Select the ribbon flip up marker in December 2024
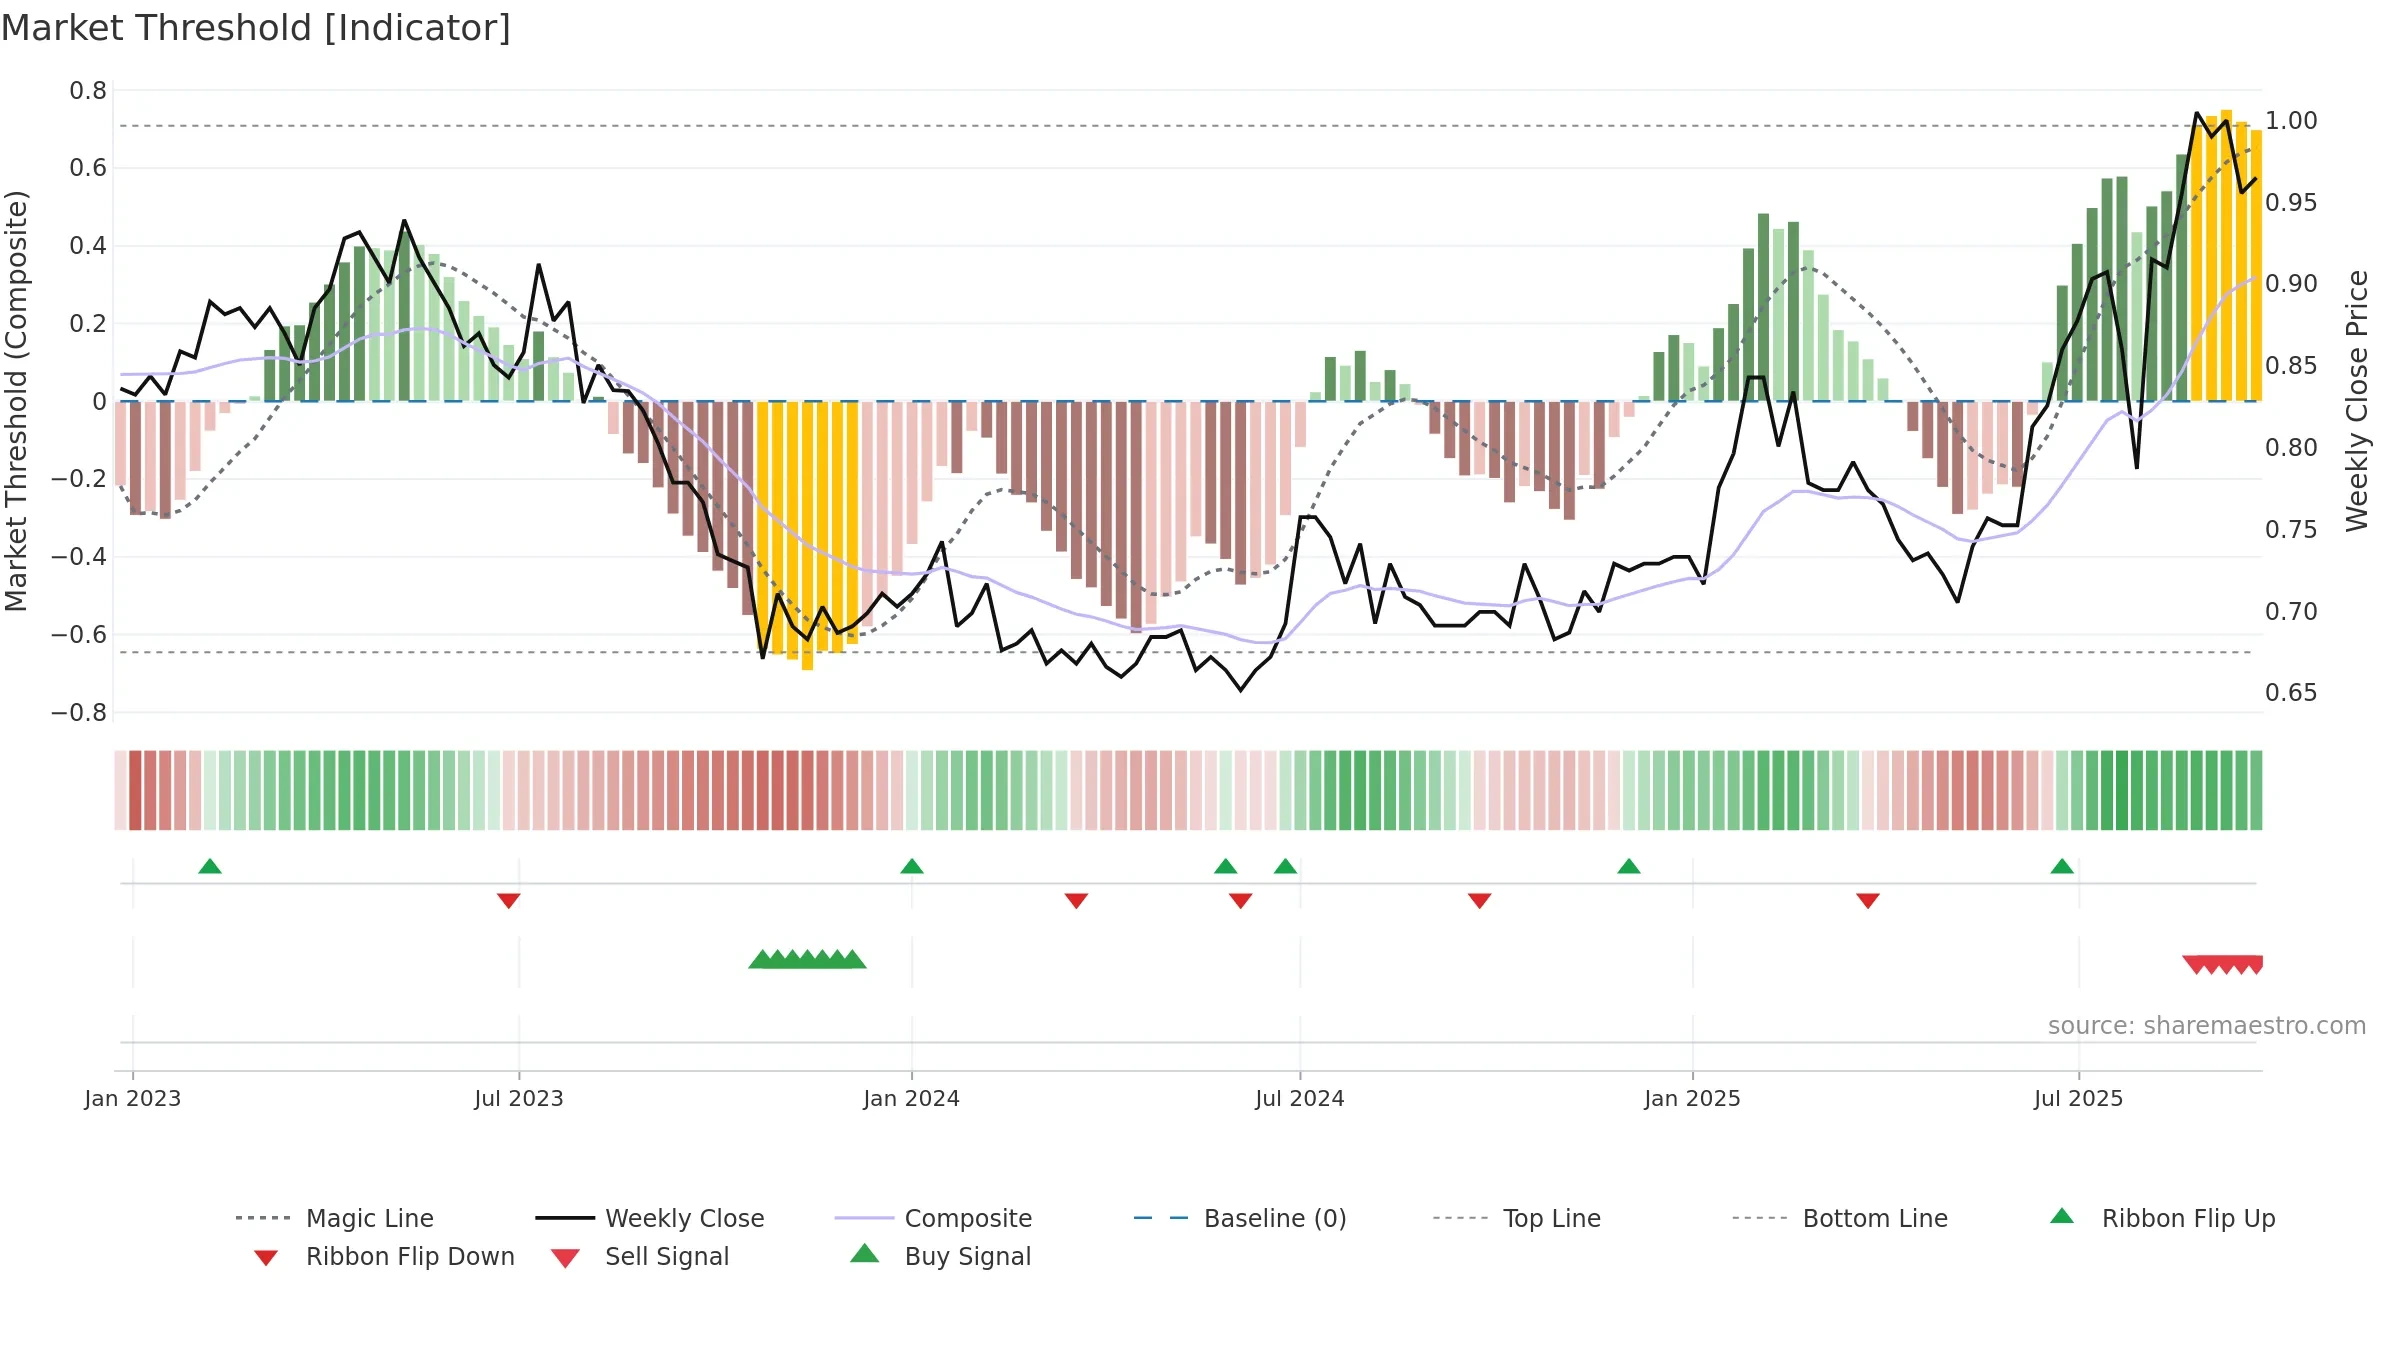 [1629, 866]
